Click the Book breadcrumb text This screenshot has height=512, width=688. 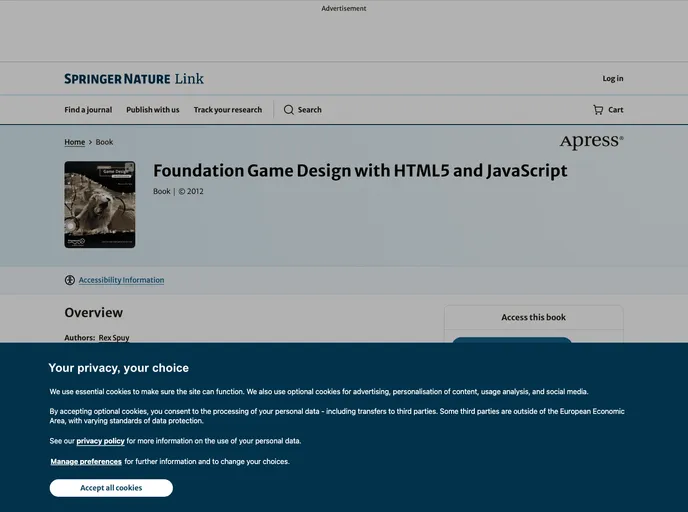(x=104, y=142)
